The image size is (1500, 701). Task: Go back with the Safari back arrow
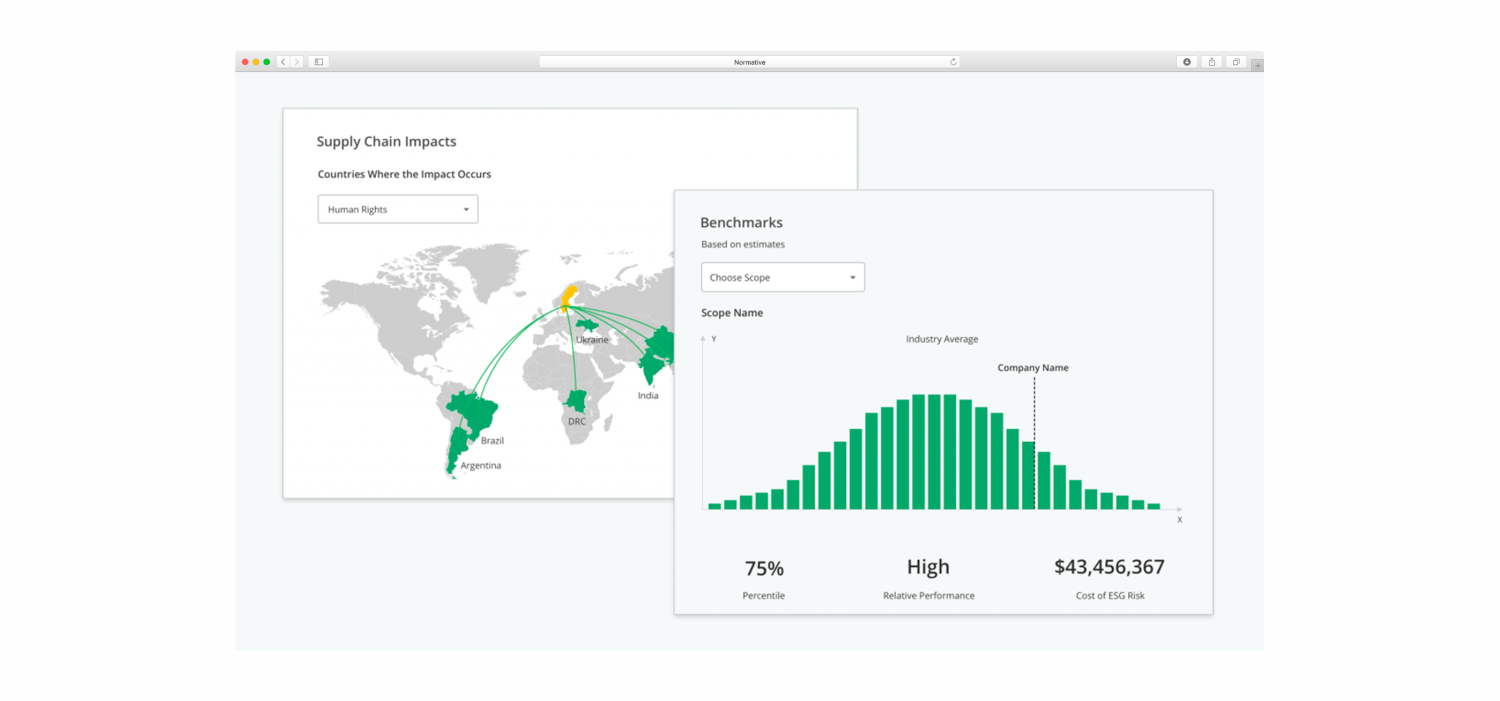[x=284, y=62]
